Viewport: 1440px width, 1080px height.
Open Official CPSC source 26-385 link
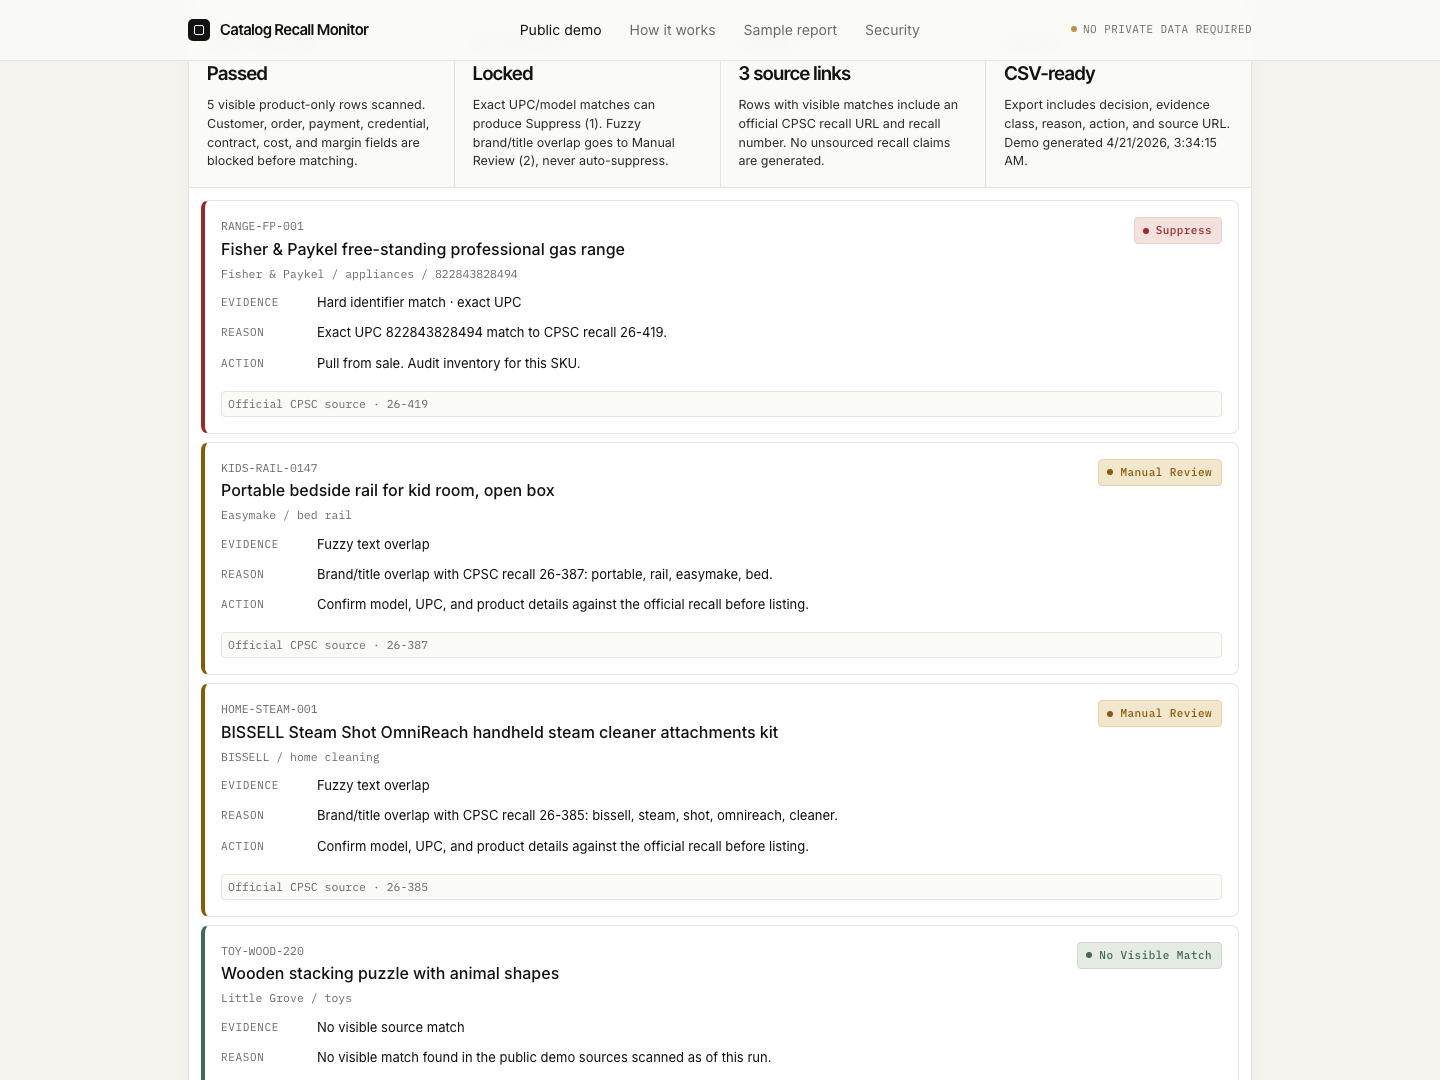721,887
